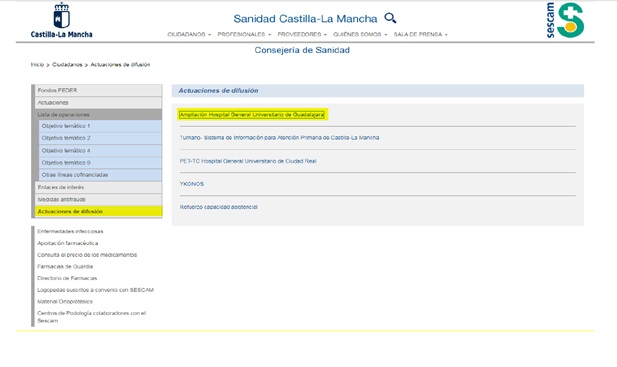The height and width of the screenshot is (367, 617).
Task: Open Ampliación Hospital General Universitario de Guadalajara
Action: [252, 114]
